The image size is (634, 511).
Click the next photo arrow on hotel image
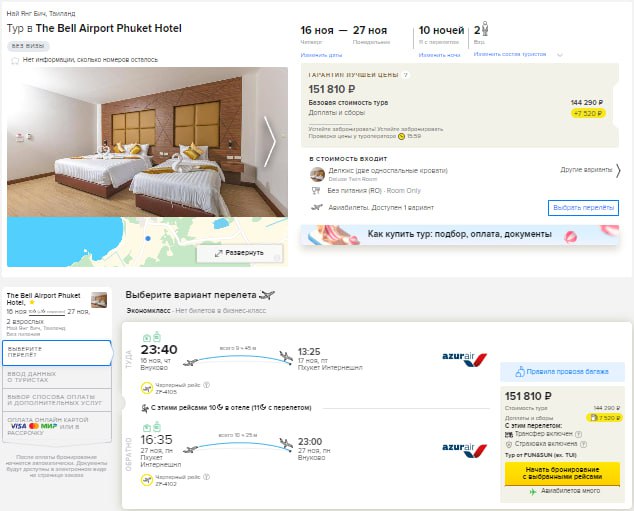click(268, 141)
